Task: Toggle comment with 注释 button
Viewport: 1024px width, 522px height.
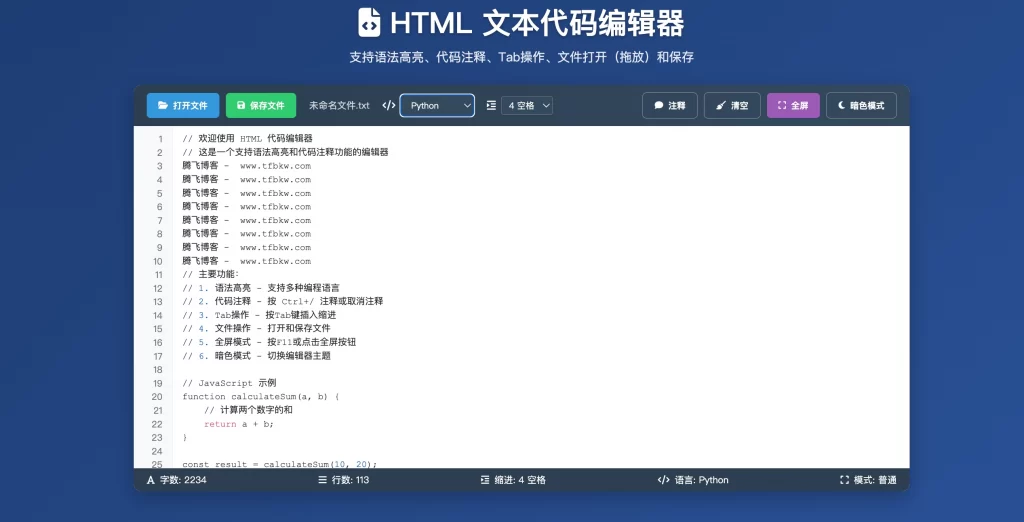Action: 669,105
